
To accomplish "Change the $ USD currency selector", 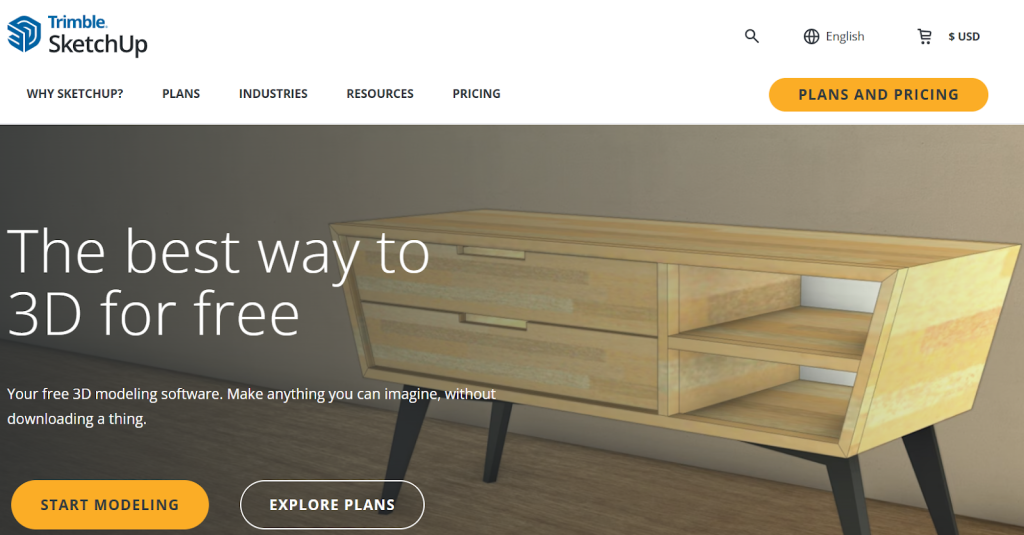I will pos(964,37).
